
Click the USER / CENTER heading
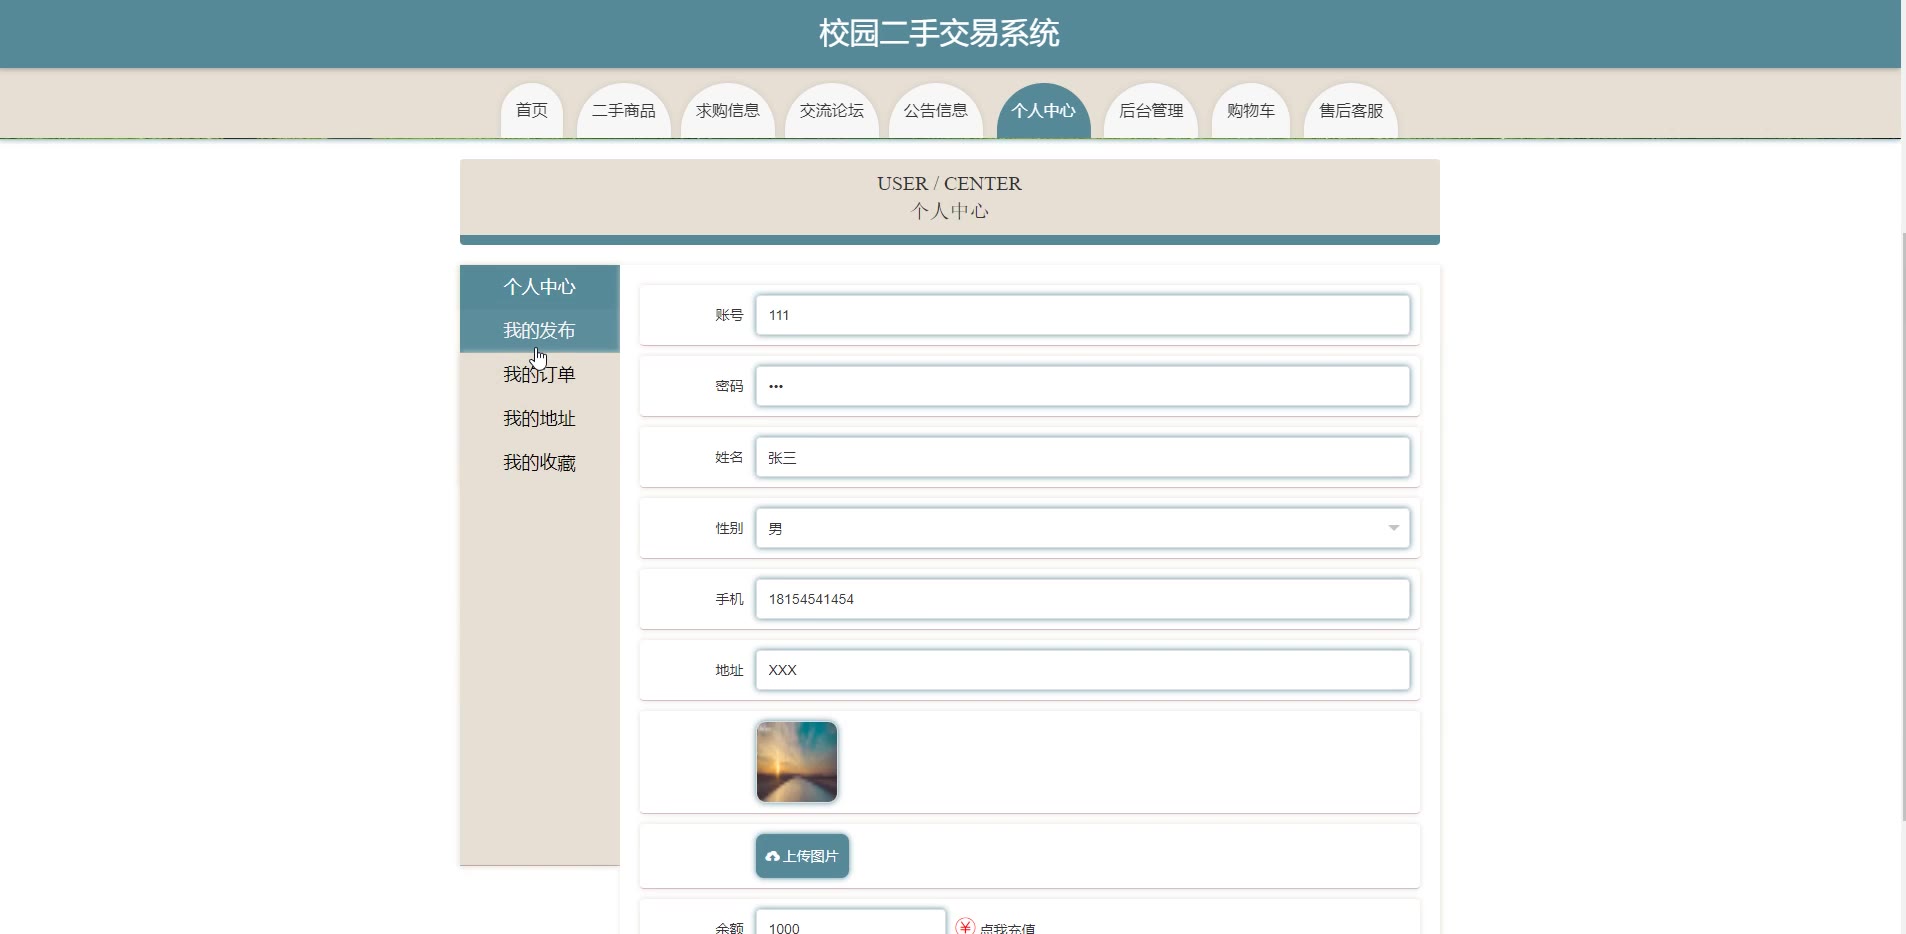click(949, 184)
